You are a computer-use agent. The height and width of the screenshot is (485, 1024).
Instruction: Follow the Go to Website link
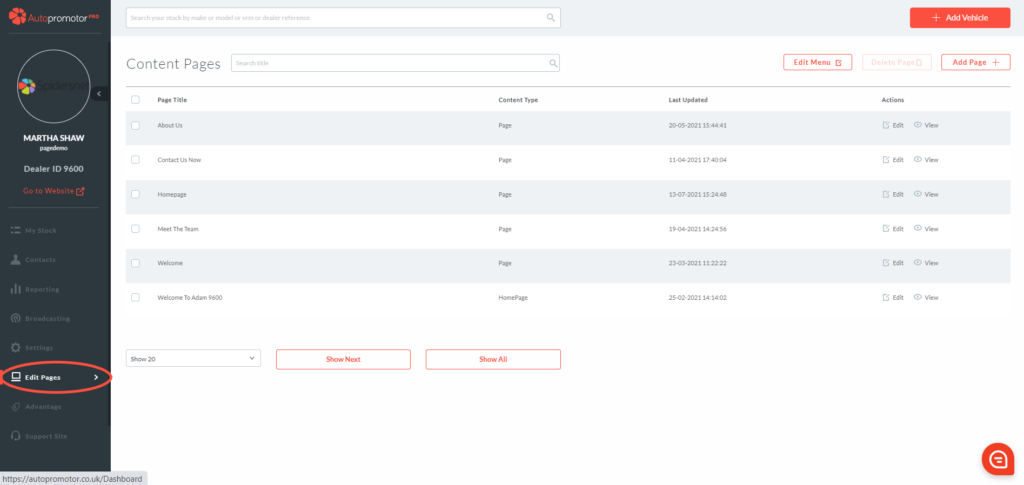[54, 191]
